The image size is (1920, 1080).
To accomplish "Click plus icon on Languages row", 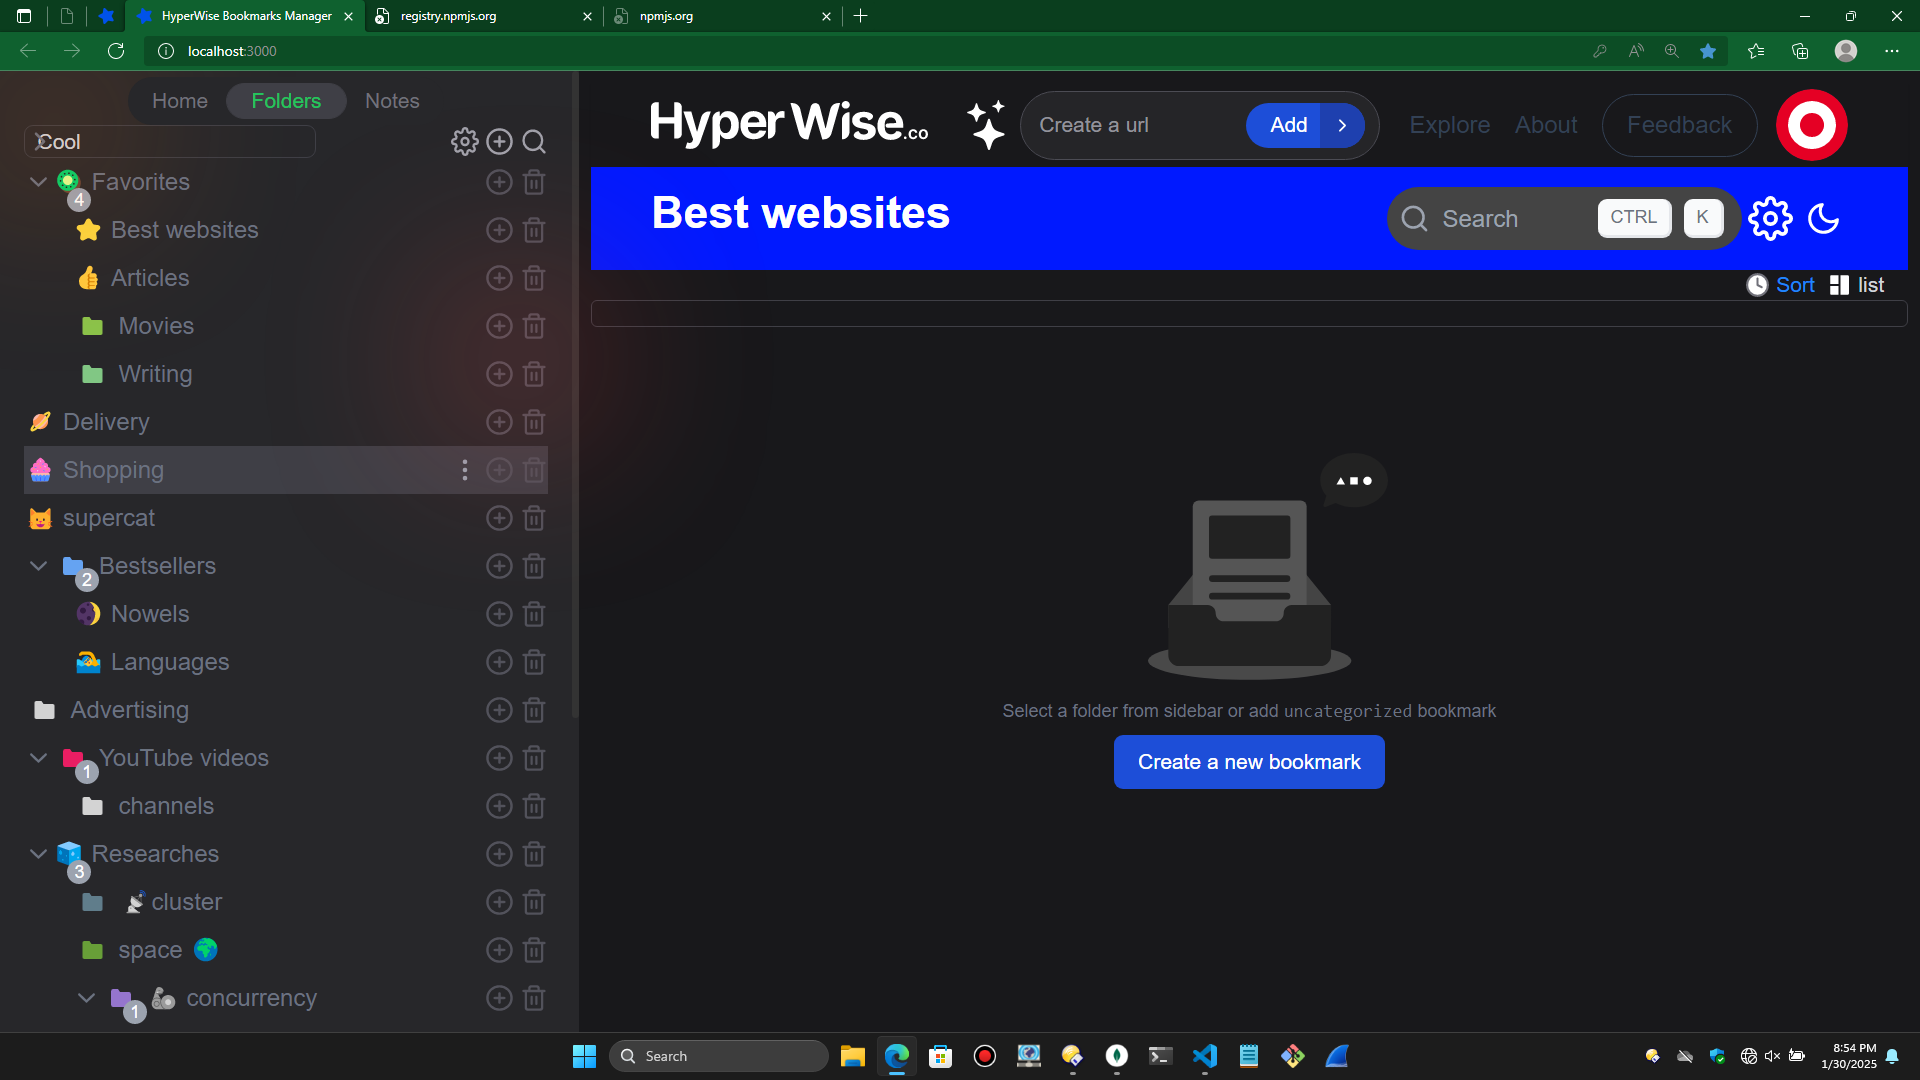I will [499, 662].
